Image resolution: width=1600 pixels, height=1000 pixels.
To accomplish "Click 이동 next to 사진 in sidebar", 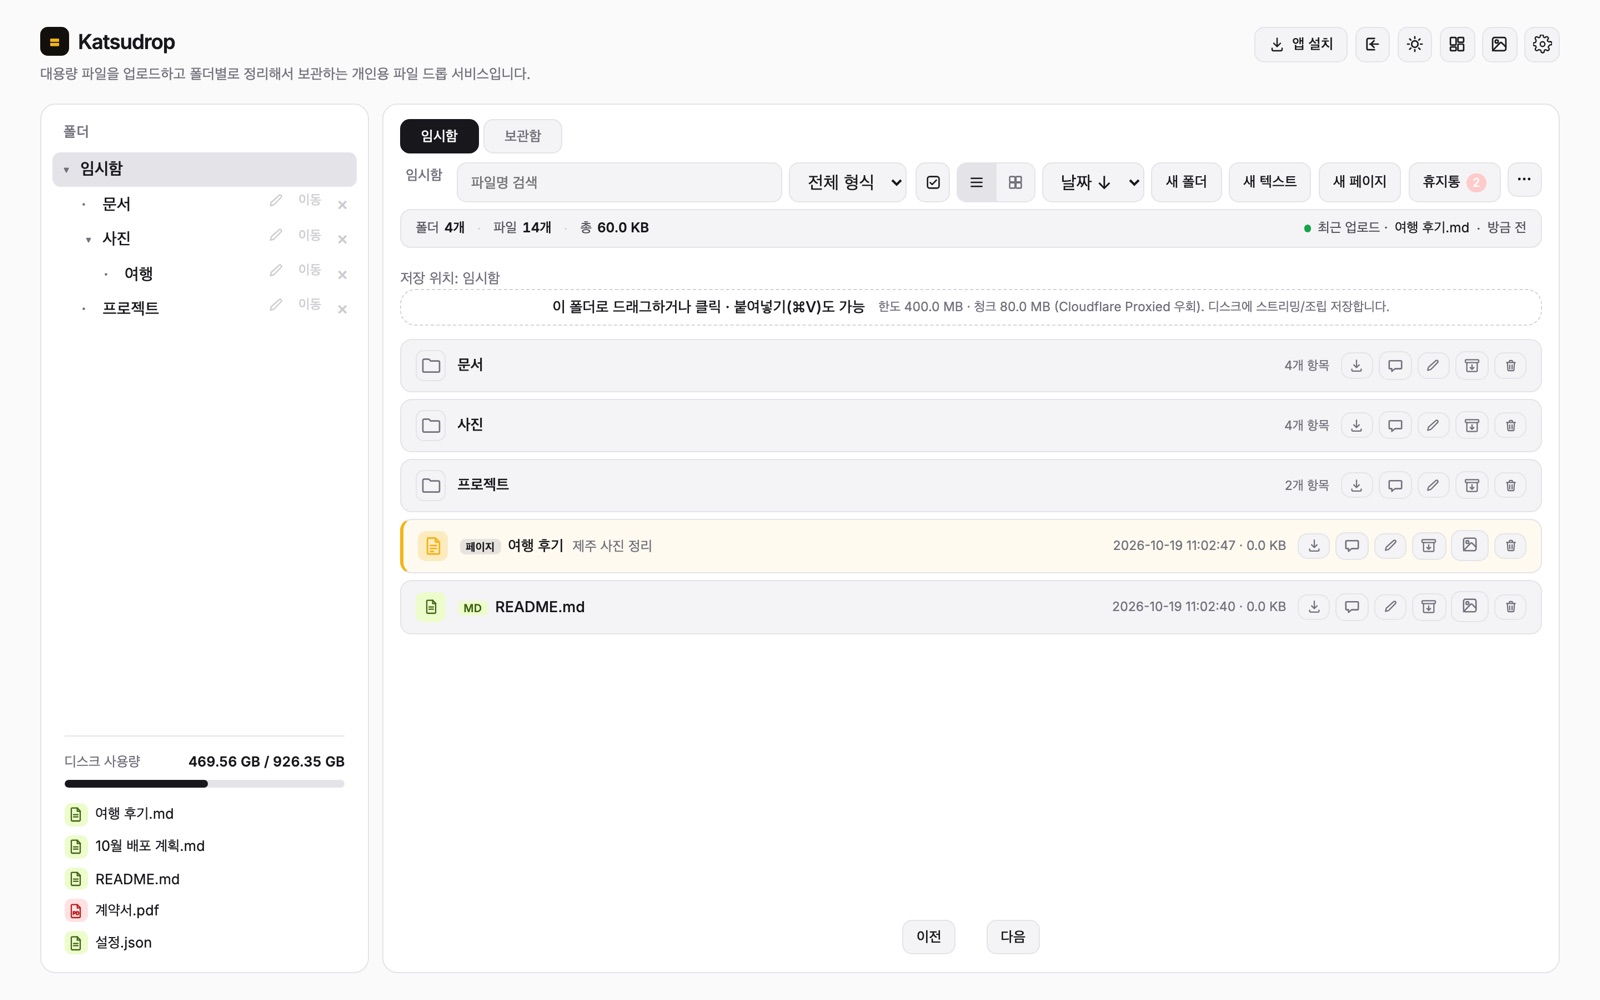I will pos(309,235).
